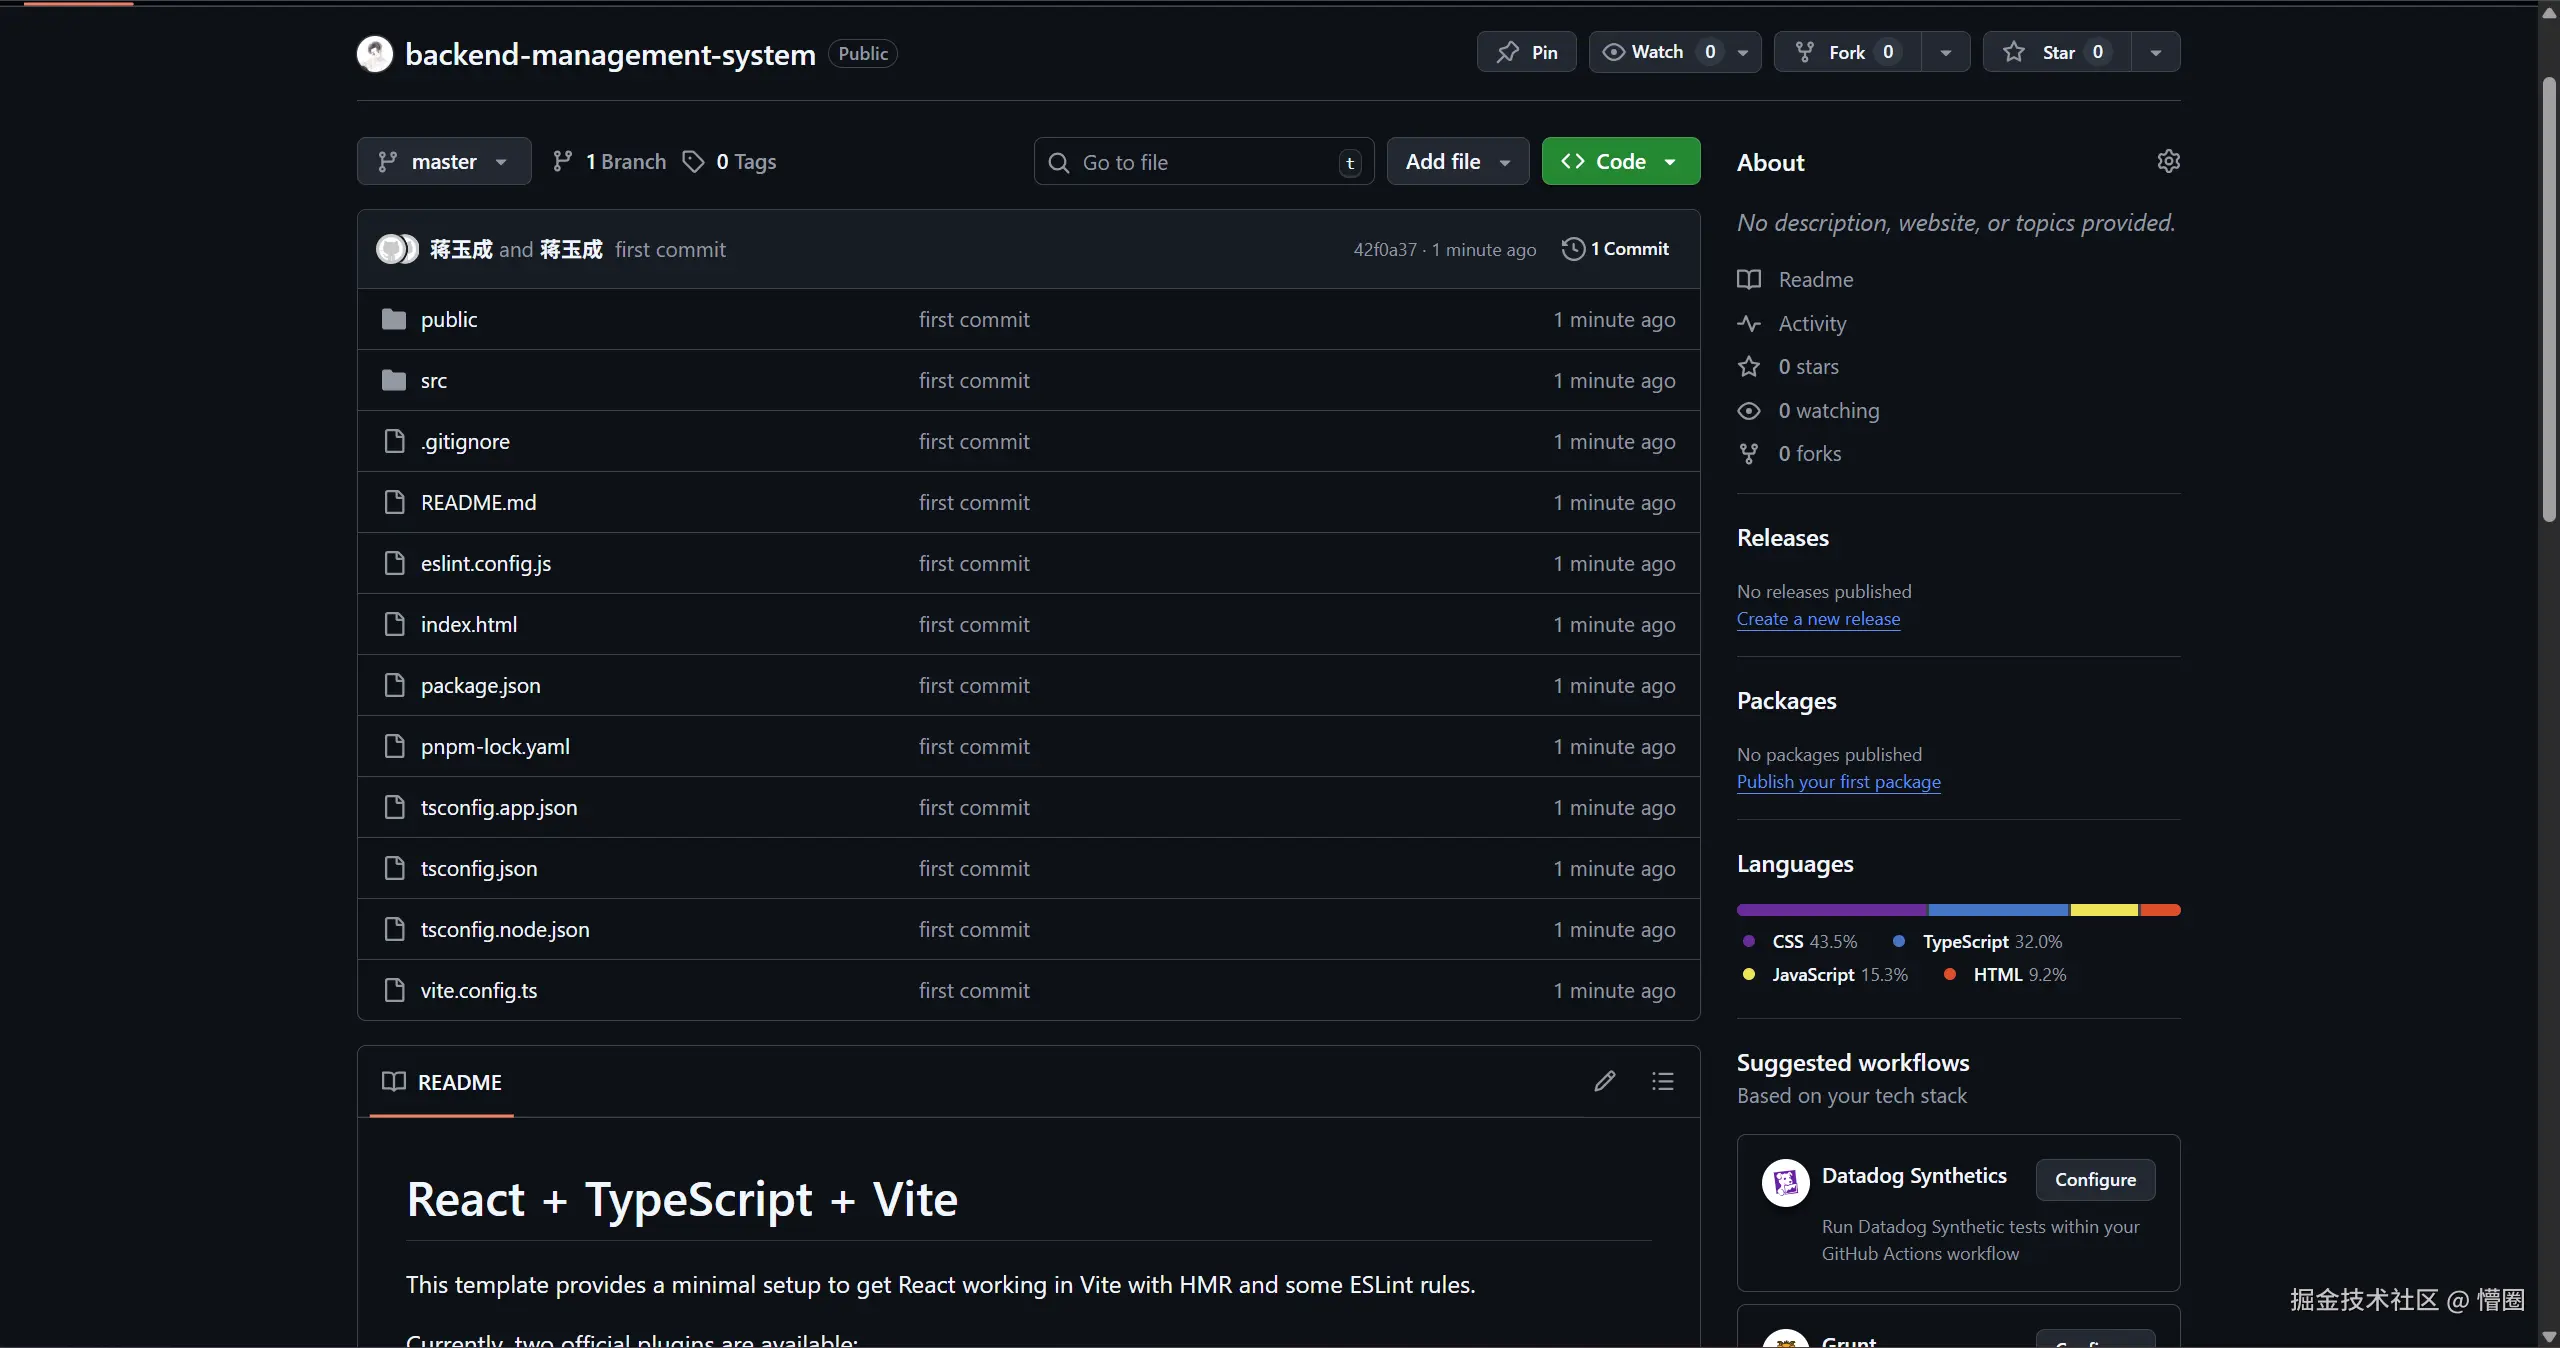
Task: Expand the Add file dropdown
Action: 1457,161
